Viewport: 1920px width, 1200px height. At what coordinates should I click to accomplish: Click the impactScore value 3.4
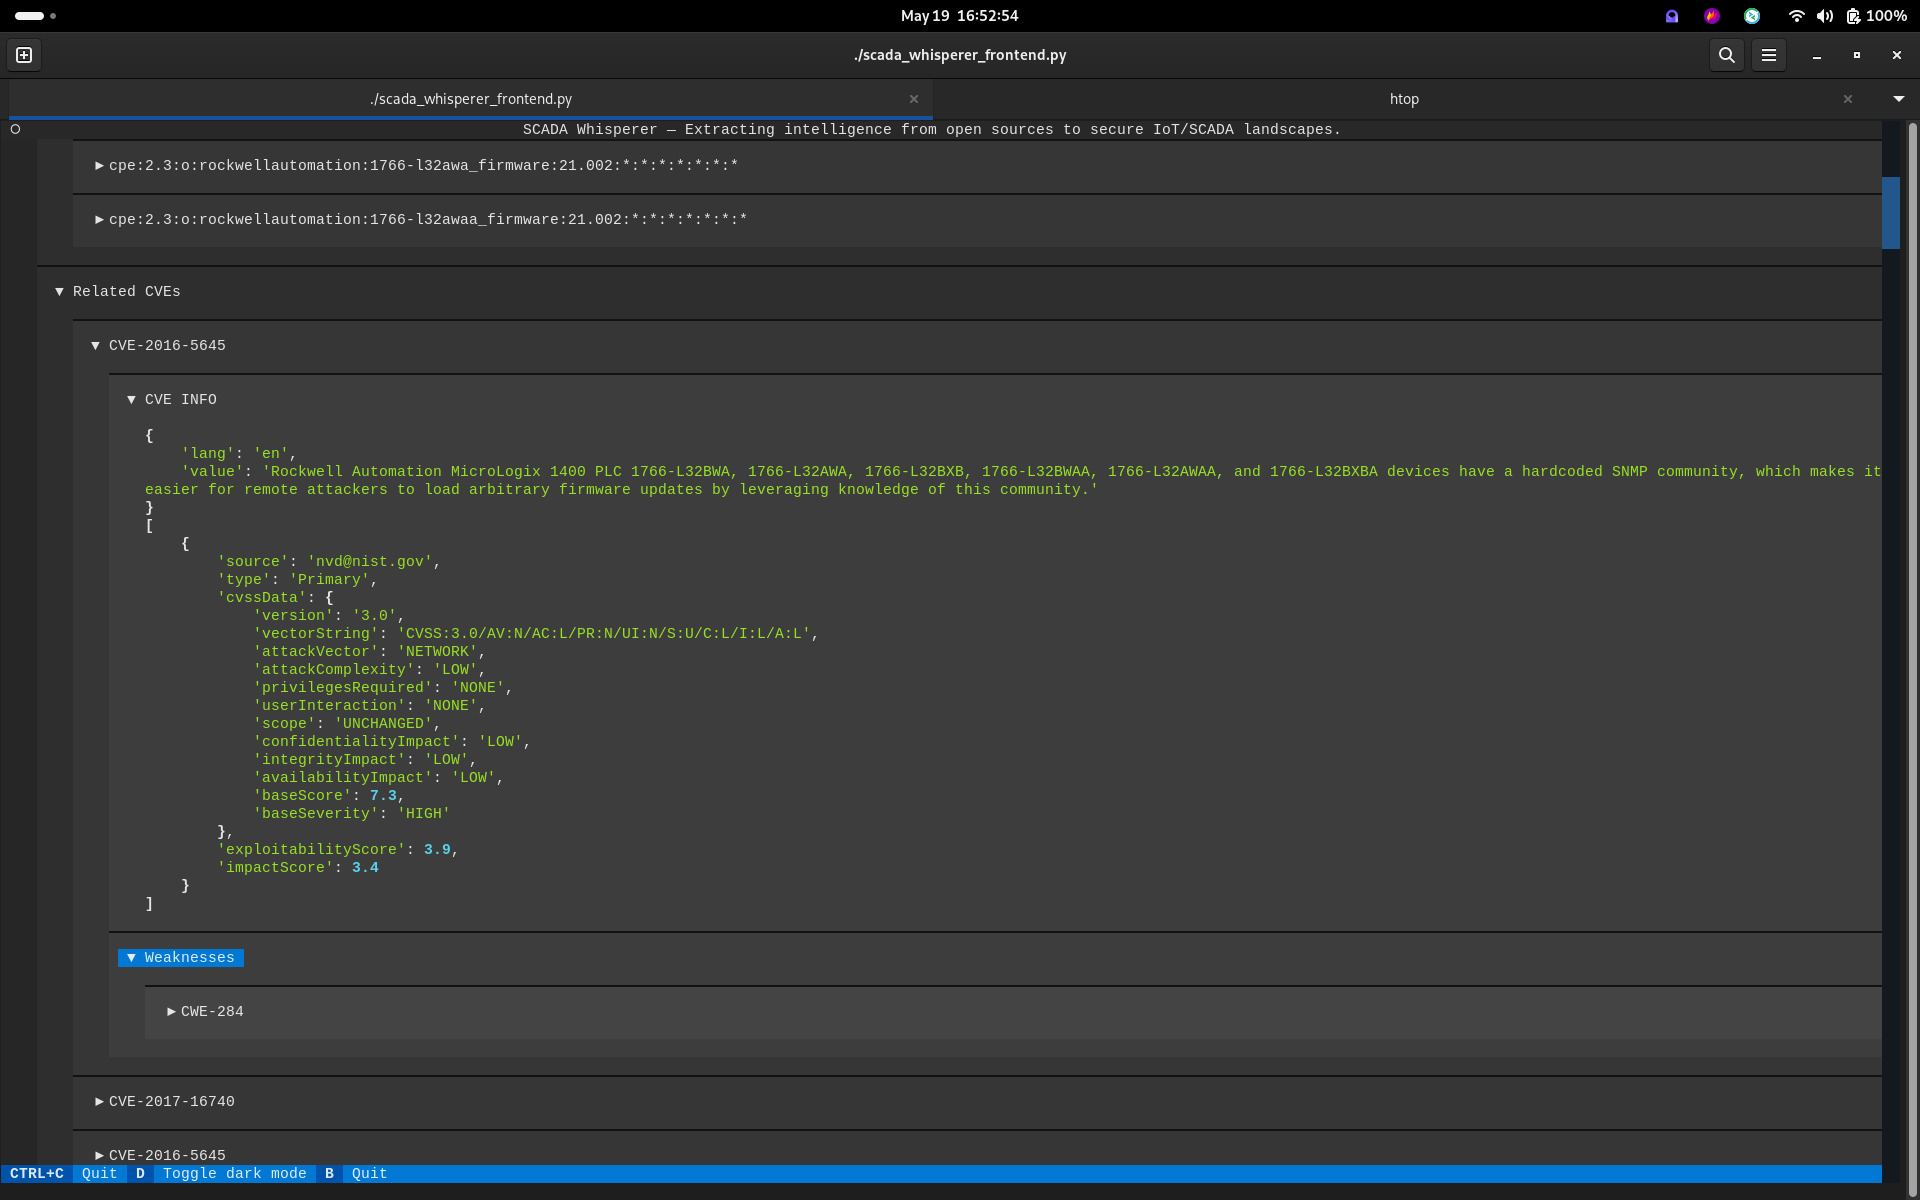pos(365,868)
